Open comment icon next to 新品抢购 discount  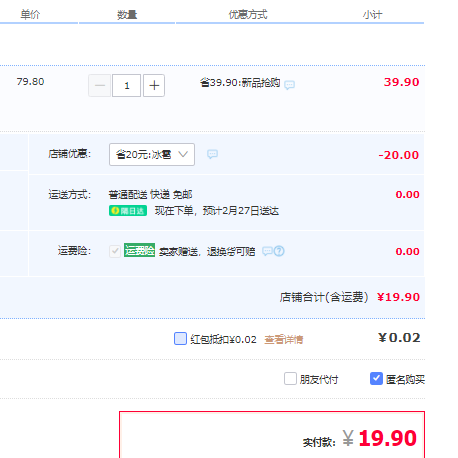point(289,85)
